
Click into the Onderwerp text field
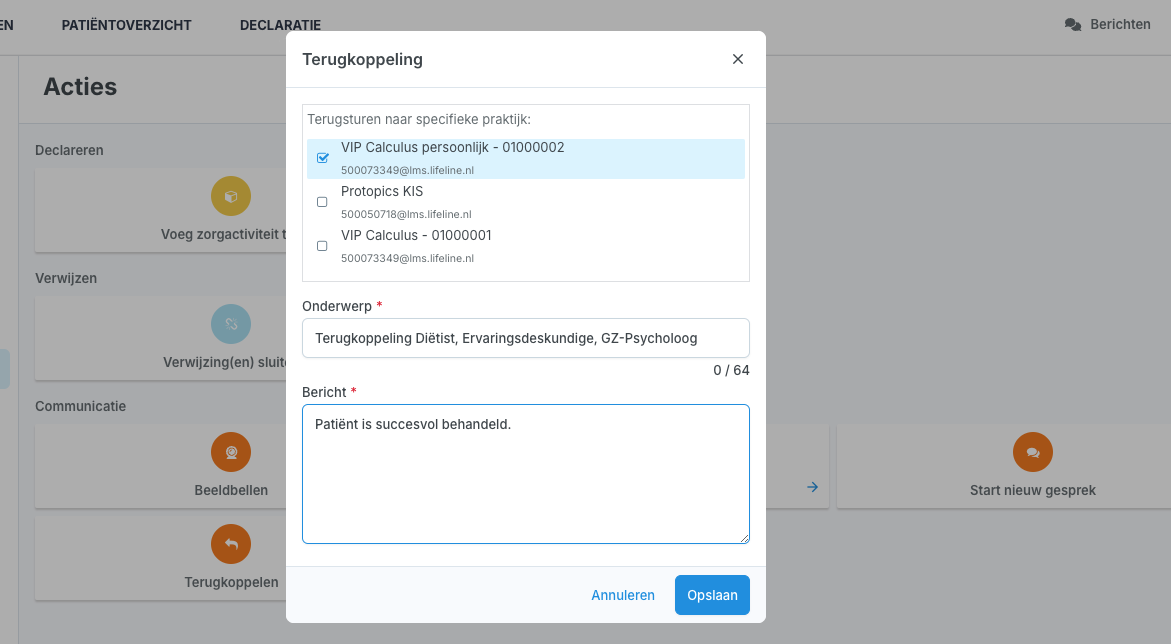(526, 338)
